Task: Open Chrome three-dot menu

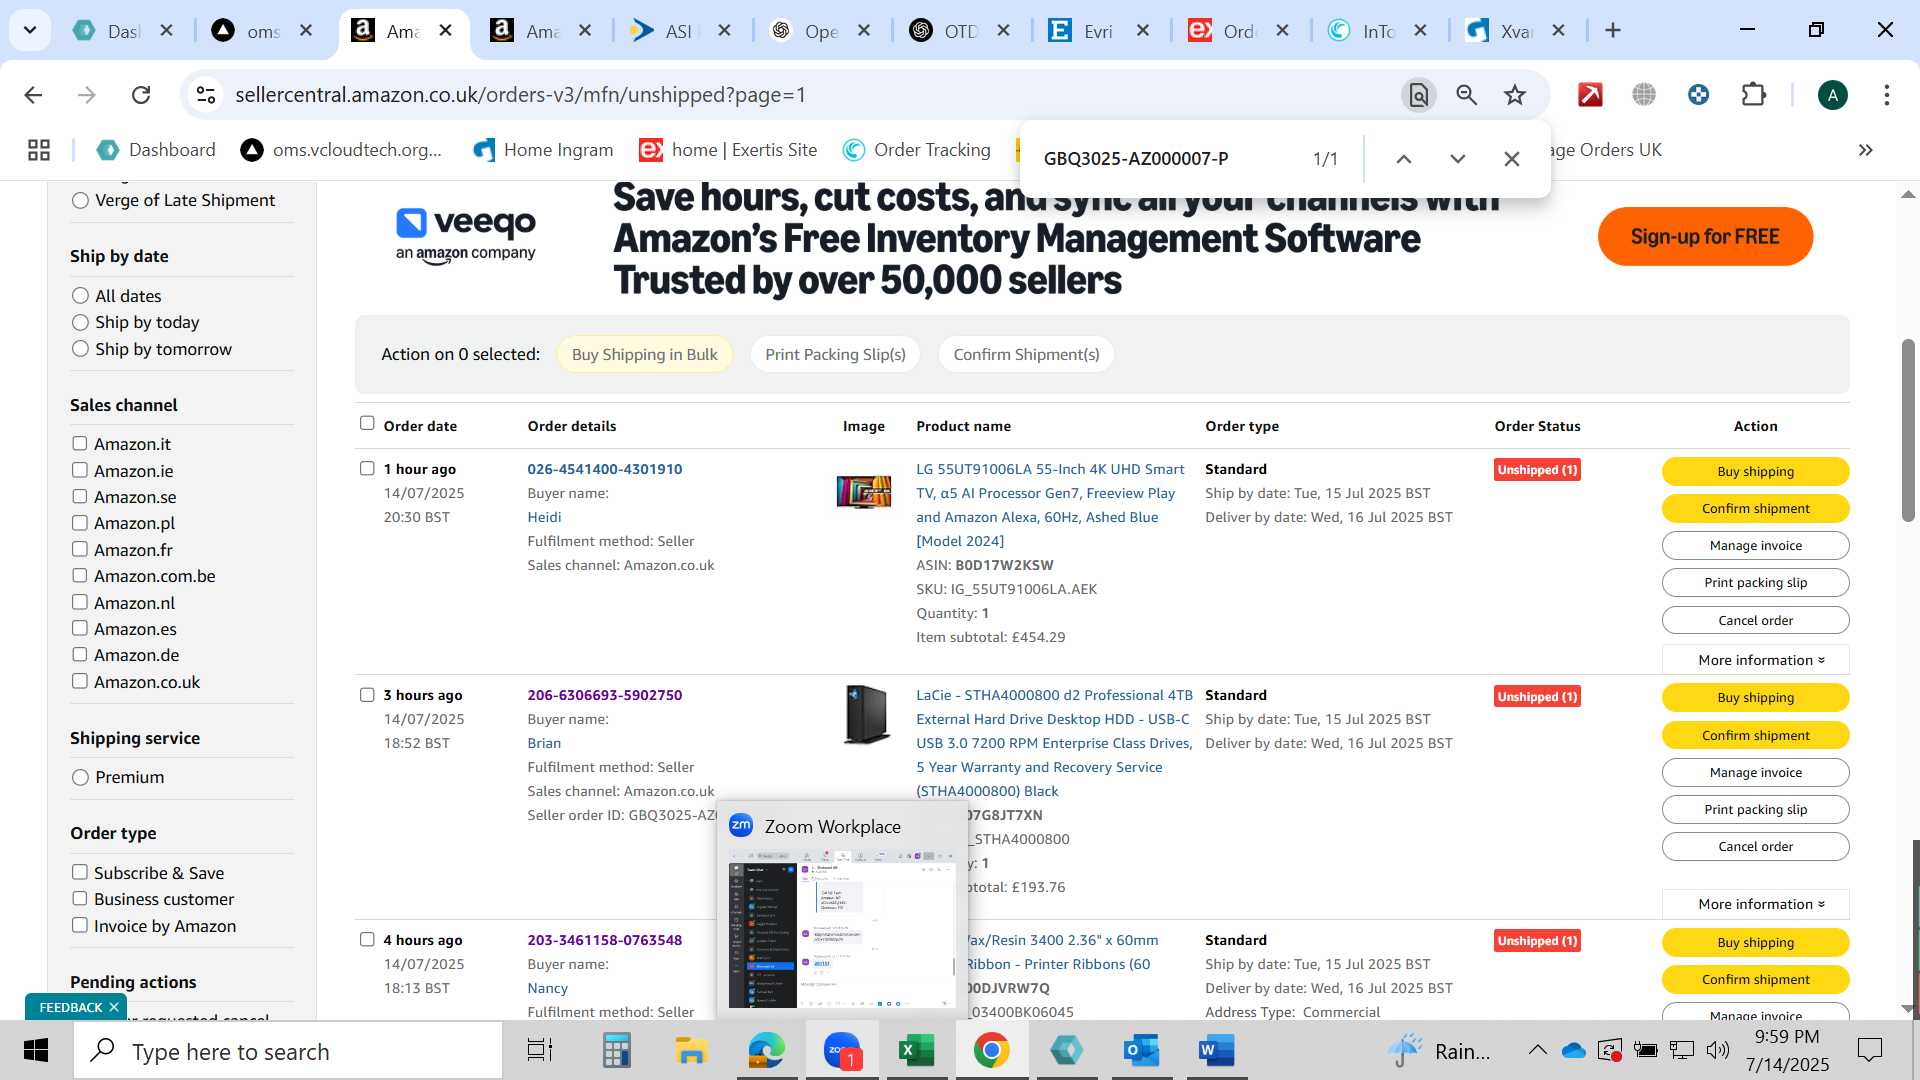Action: click(1886, 95)
